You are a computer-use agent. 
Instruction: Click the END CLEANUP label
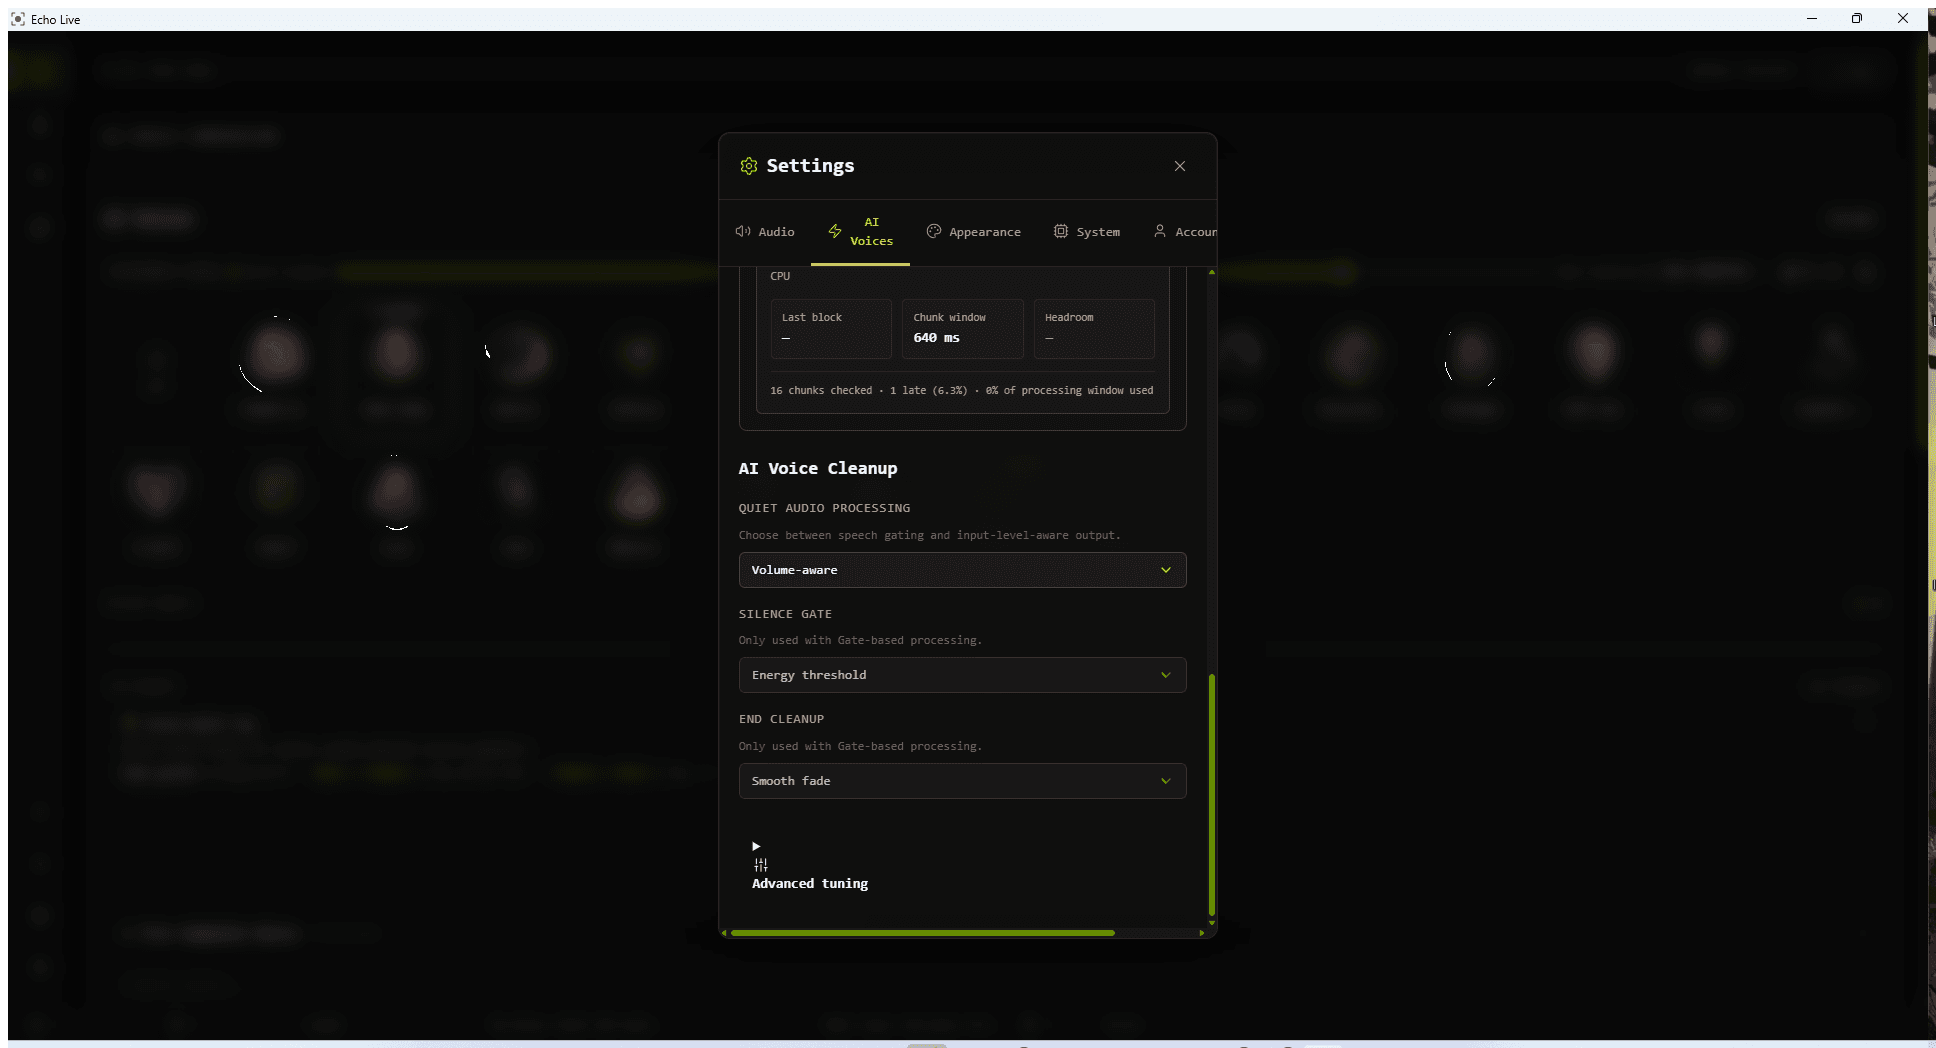781,719
